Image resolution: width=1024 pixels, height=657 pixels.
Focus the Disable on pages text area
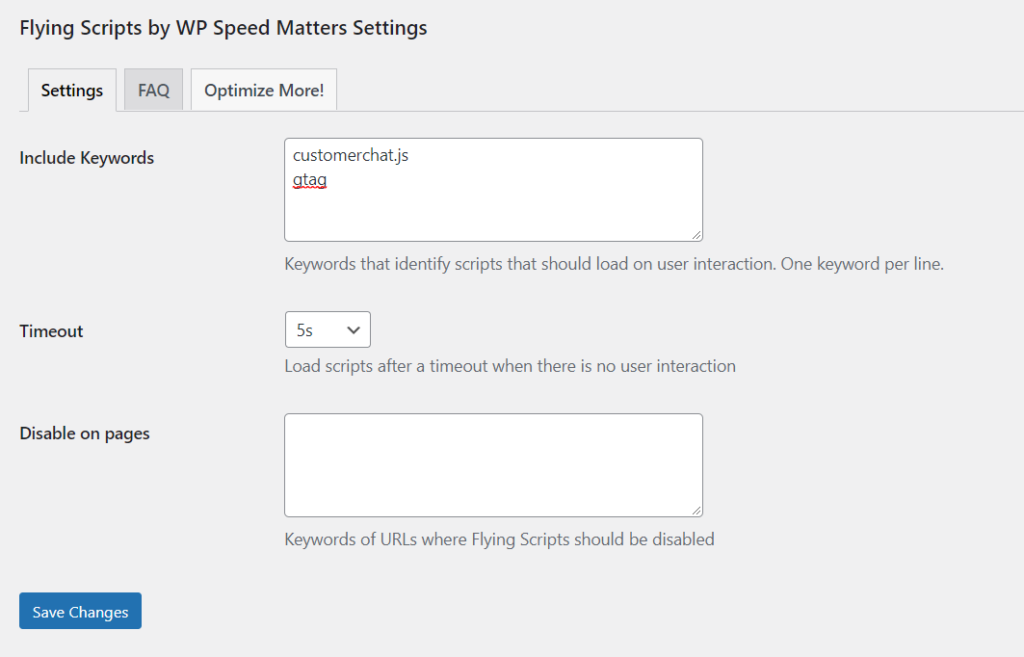[x=493, y=465]
